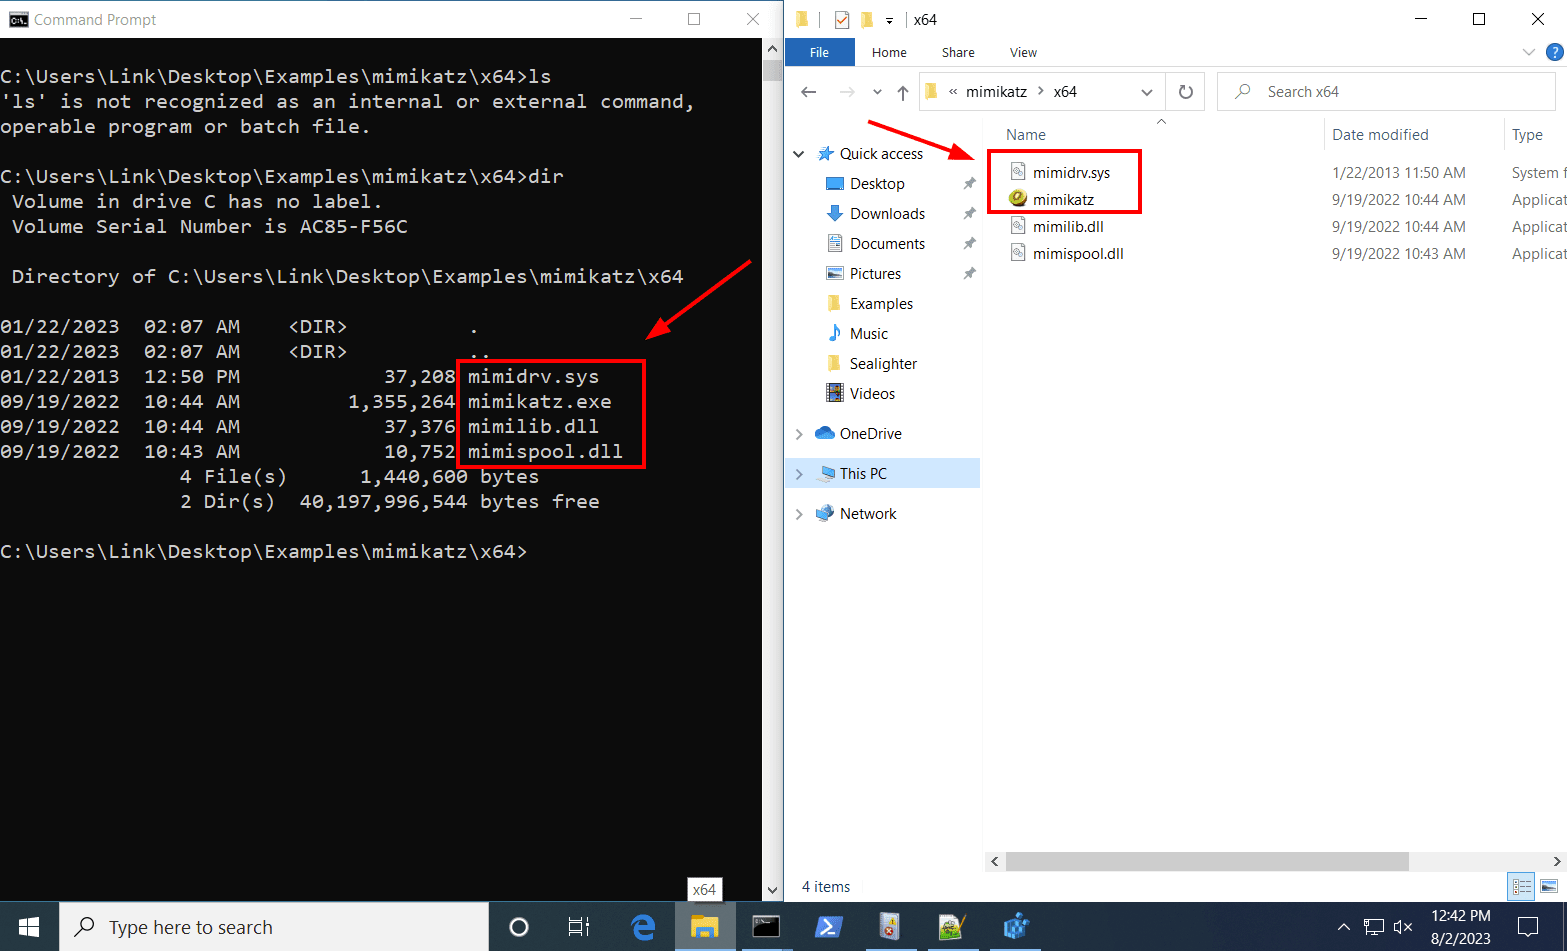Switch to Command Prompt taskbar icon
This screenshot has width=1567, height=951.
(x=766, y=927)
